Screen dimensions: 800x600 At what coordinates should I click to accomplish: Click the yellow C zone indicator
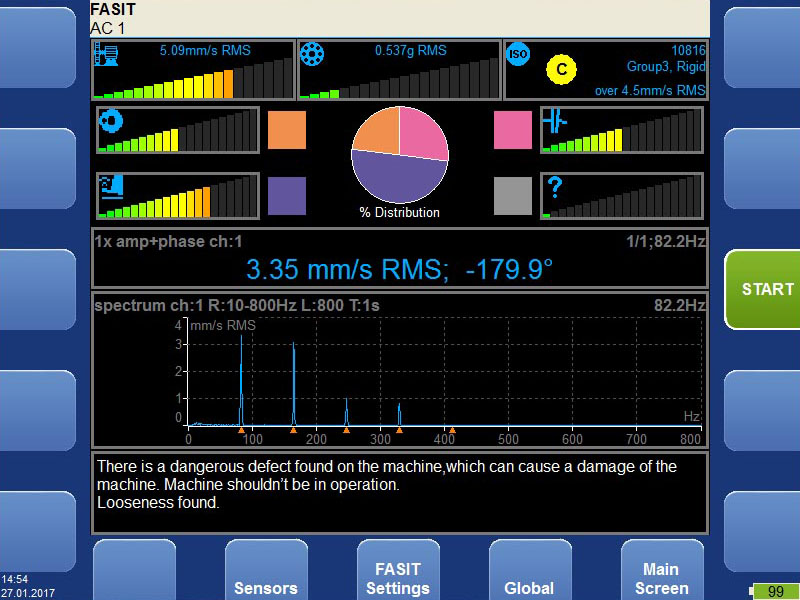pyautogui.click(x=561, y=69)
